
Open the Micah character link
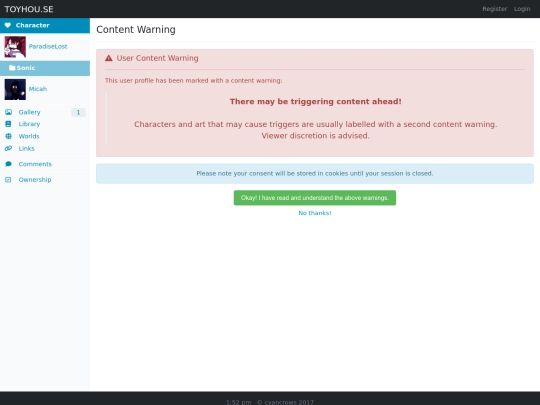(x=38, y=89)
